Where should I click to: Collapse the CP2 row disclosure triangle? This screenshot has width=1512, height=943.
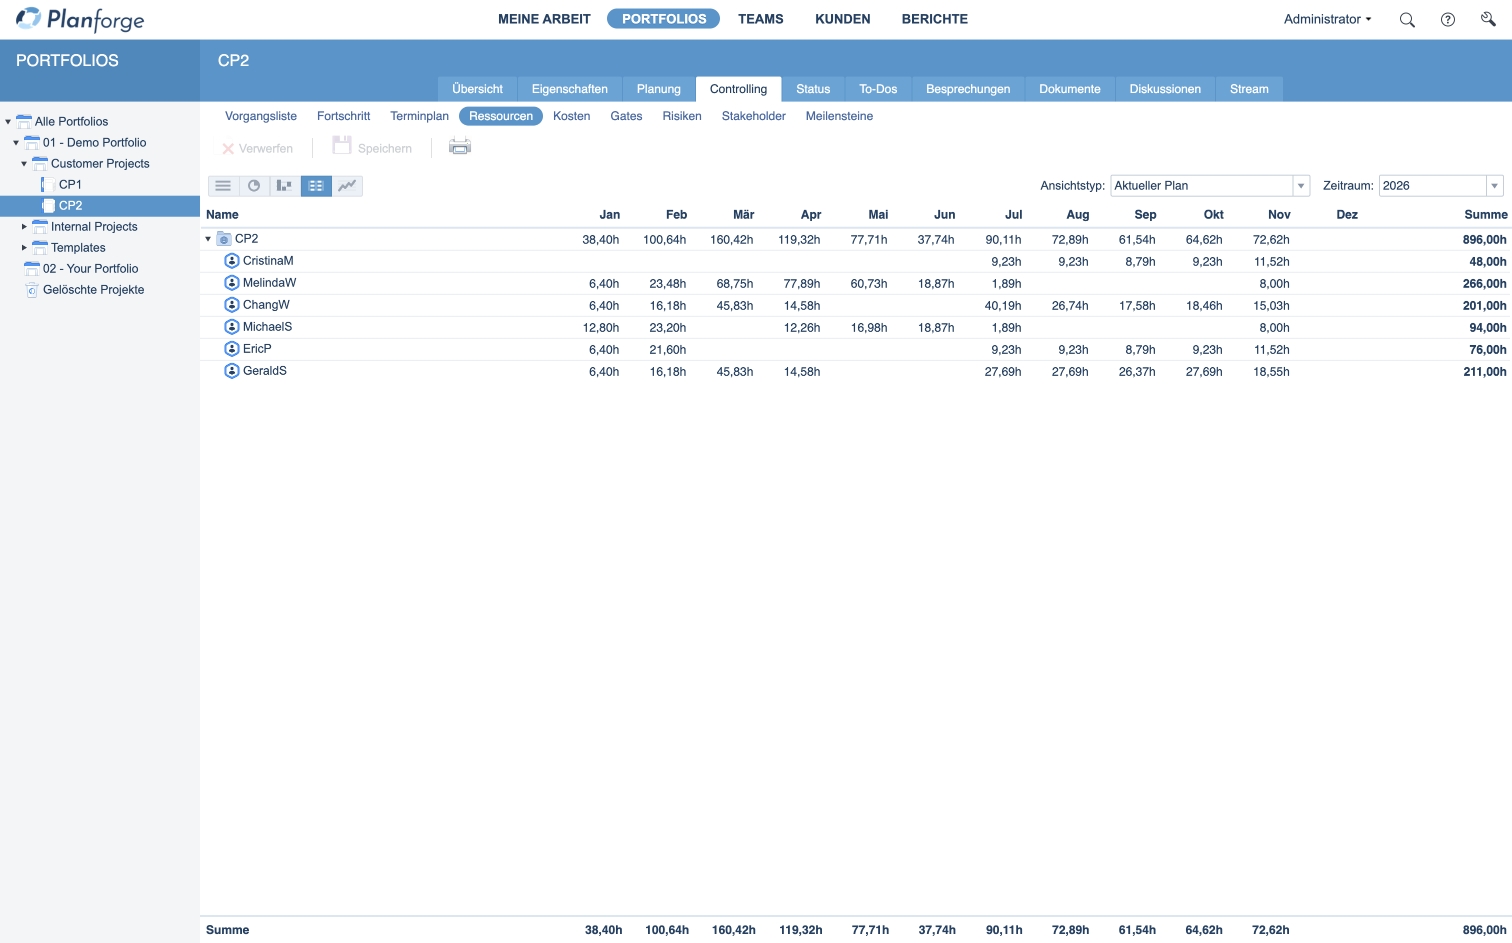click(208, 239)
